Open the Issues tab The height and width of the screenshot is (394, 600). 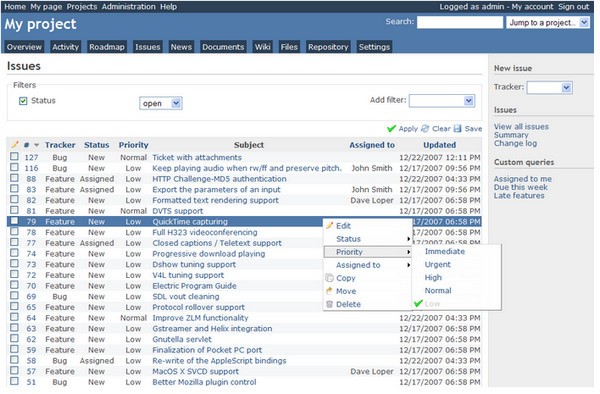pos(148,47)
